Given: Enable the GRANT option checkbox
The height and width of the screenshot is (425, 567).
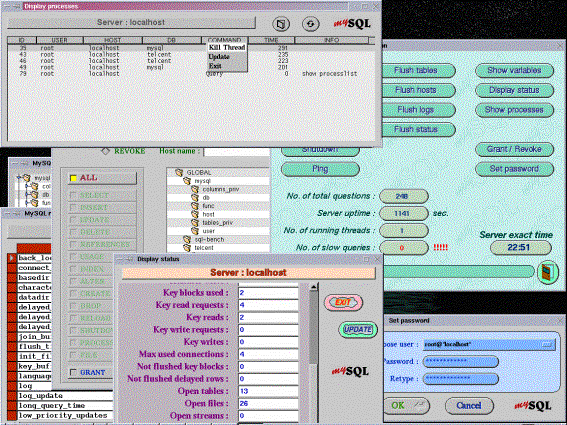Looking at the screenshot, I should click(x=73, y=372).
